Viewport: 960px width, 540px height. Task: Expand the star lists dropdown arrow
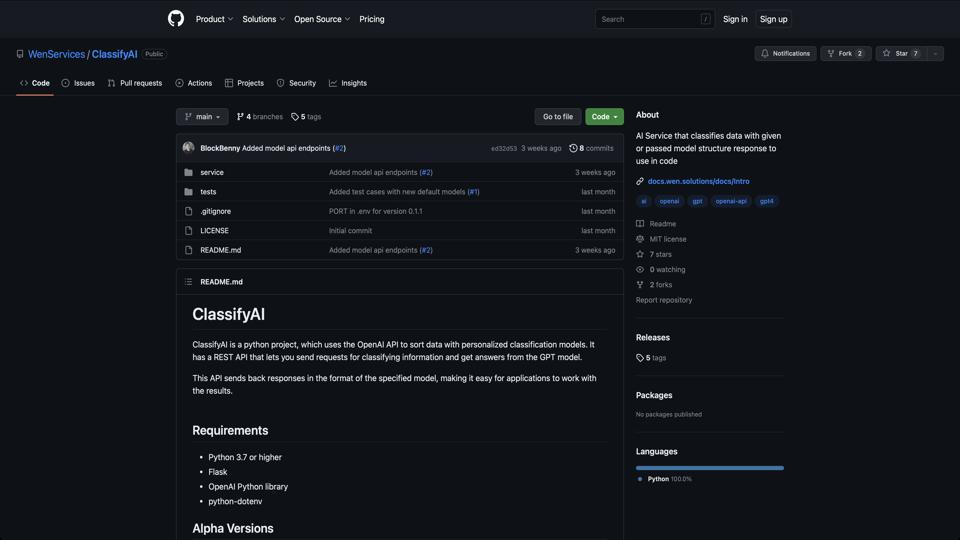coord(935,53)
